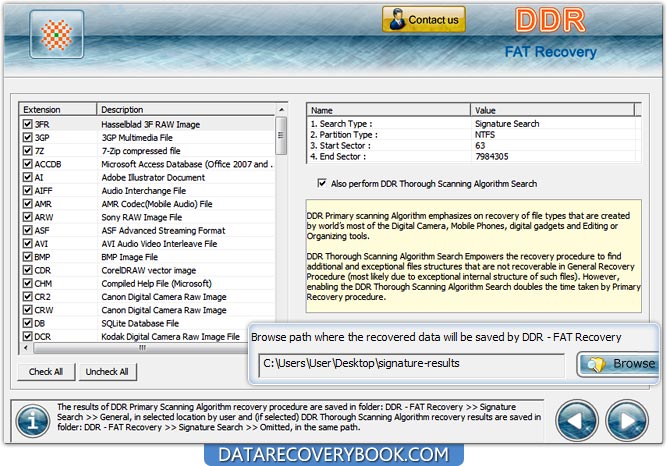This screenshot has width=667, height=466.
Task: Toggle the DCR extension checkbox
Action: point(27,336)
